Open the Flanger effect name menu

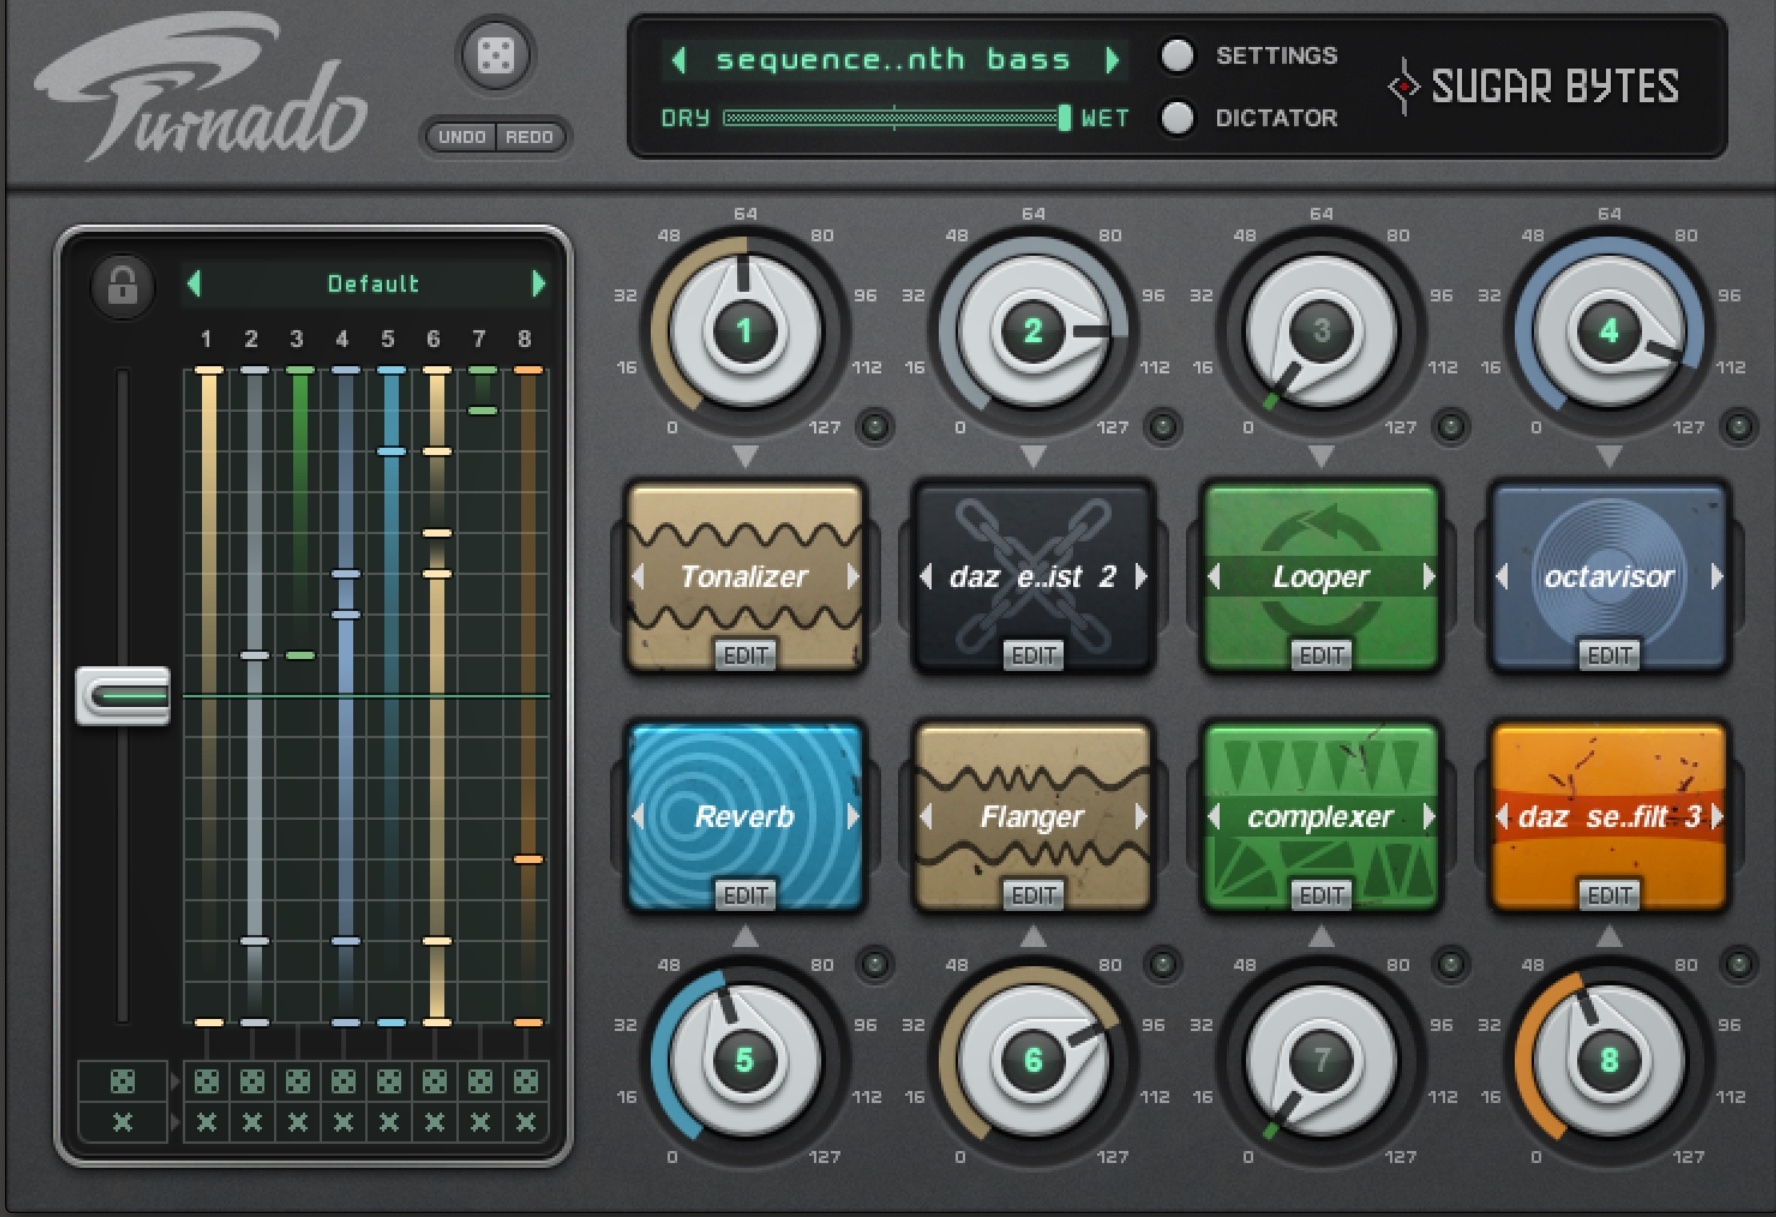pyautogui.click(x=1032, y=817)
